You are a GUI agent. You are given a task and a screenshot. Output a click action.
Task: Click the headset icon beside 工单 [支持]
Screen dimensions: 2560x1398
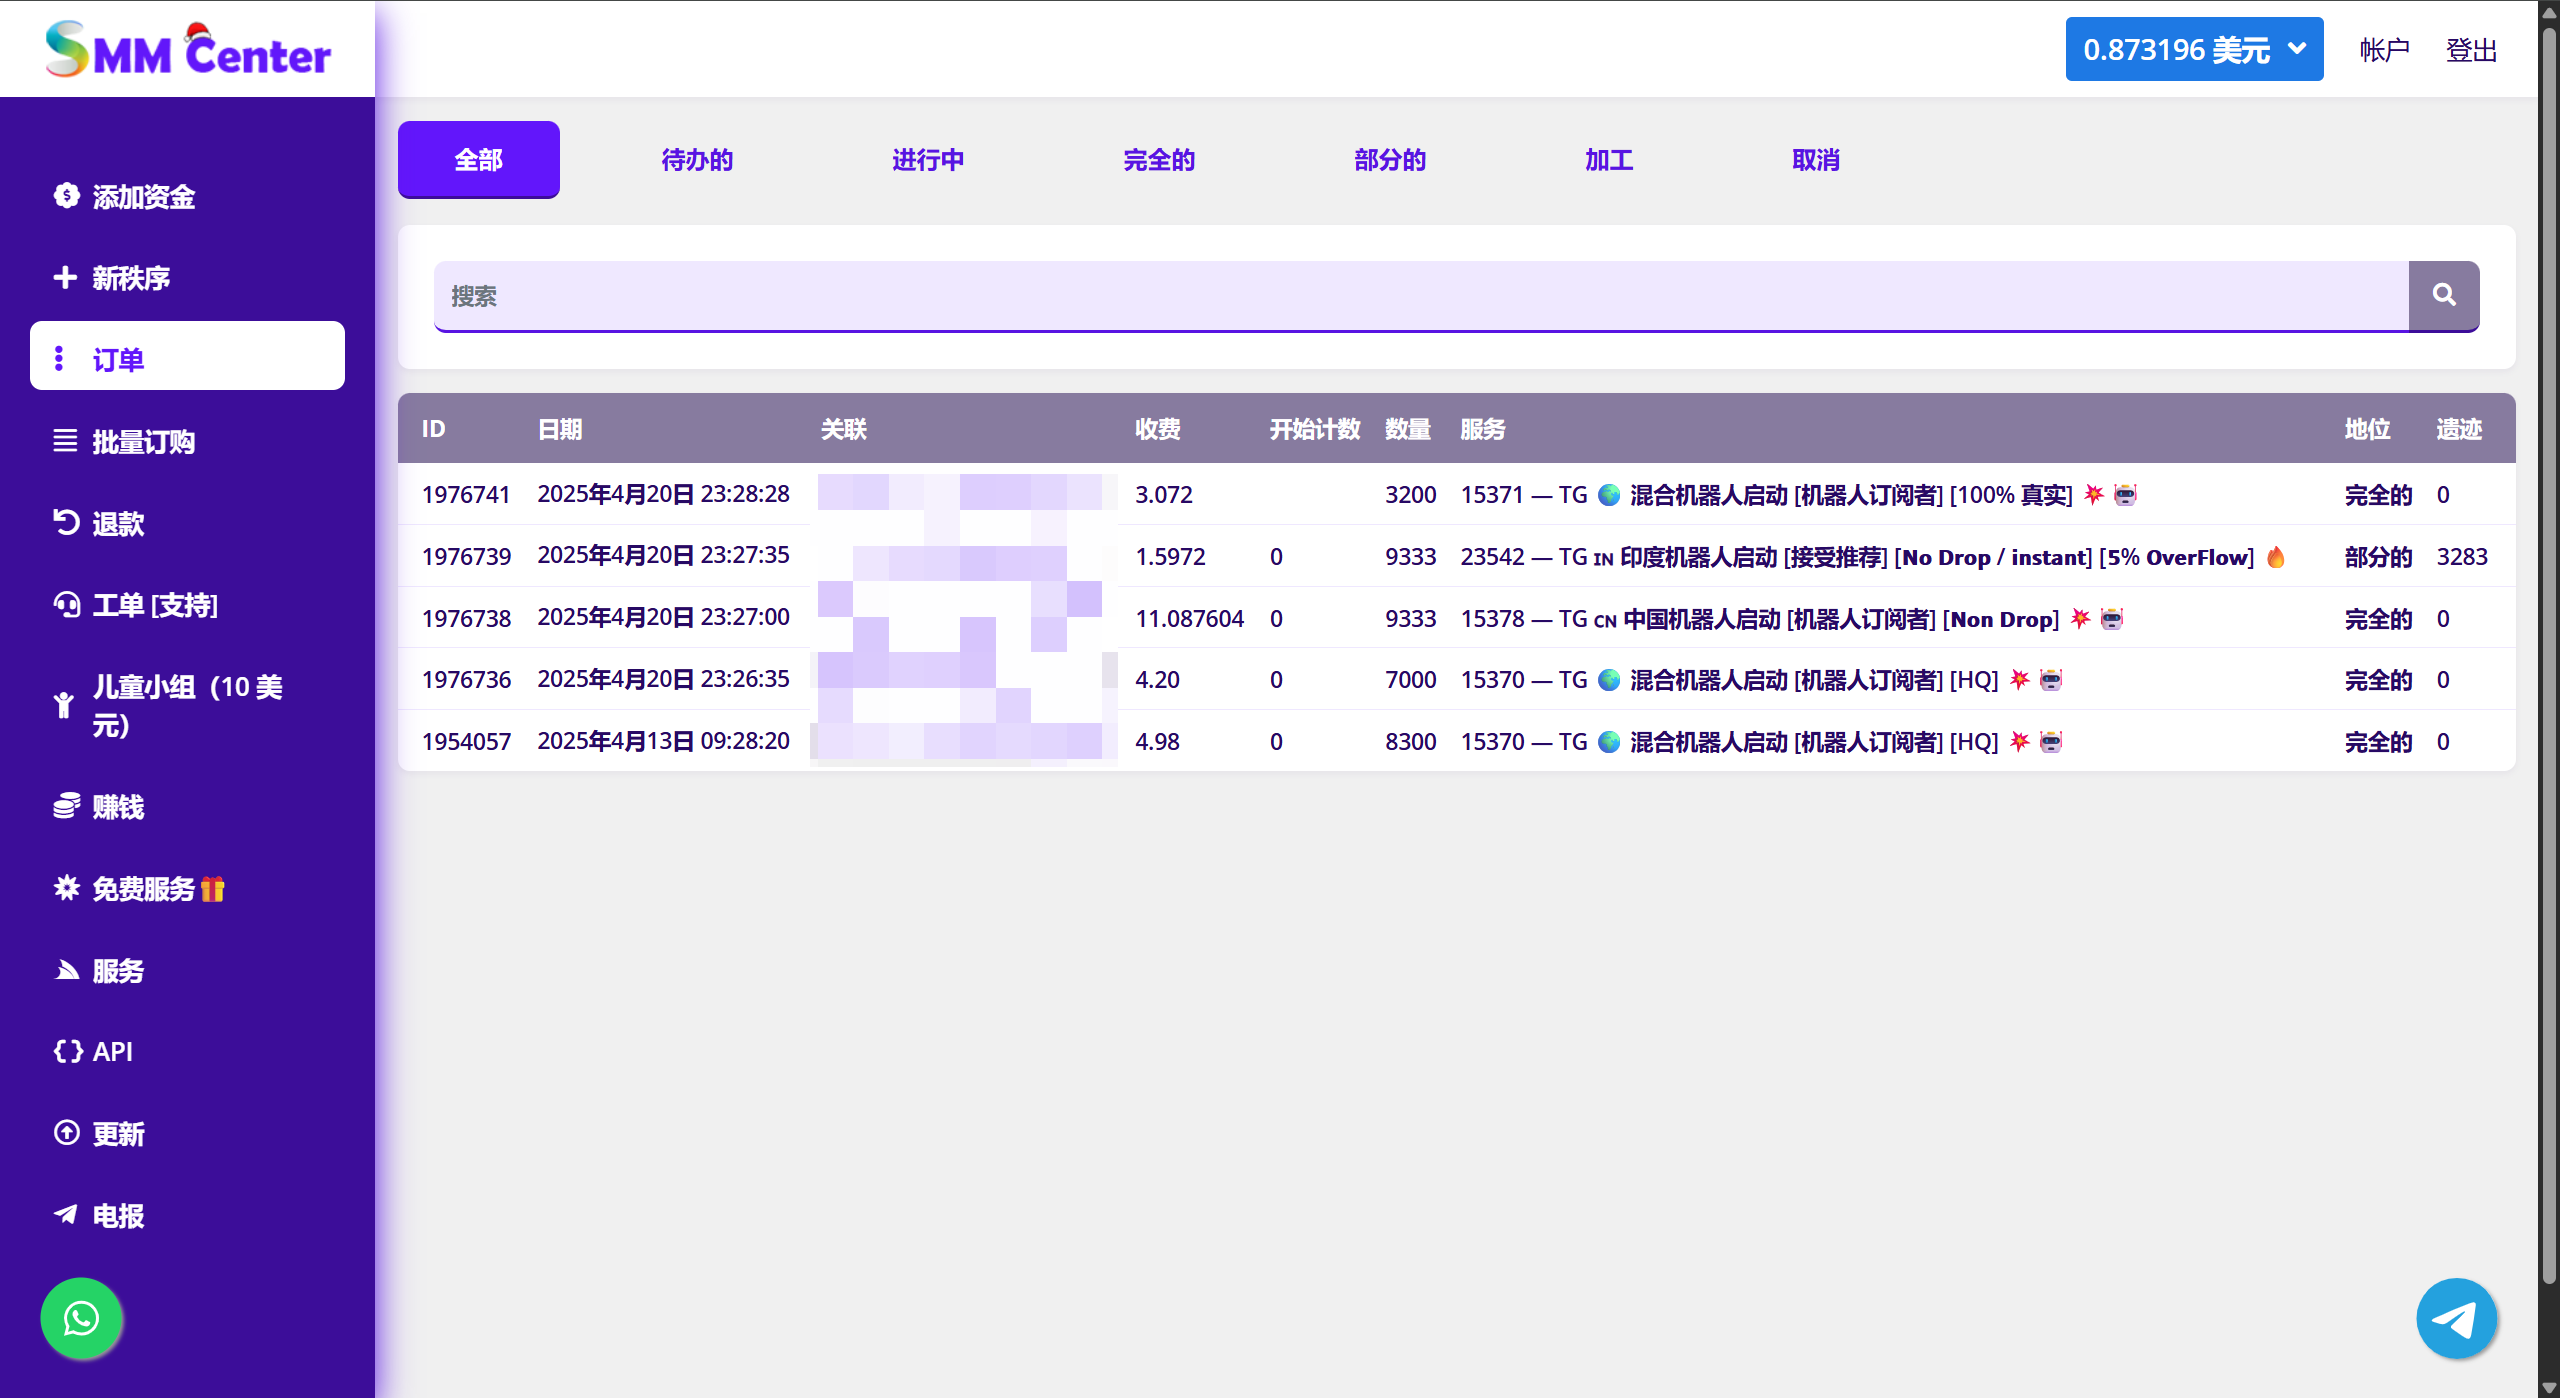click(x=66, y=604)
